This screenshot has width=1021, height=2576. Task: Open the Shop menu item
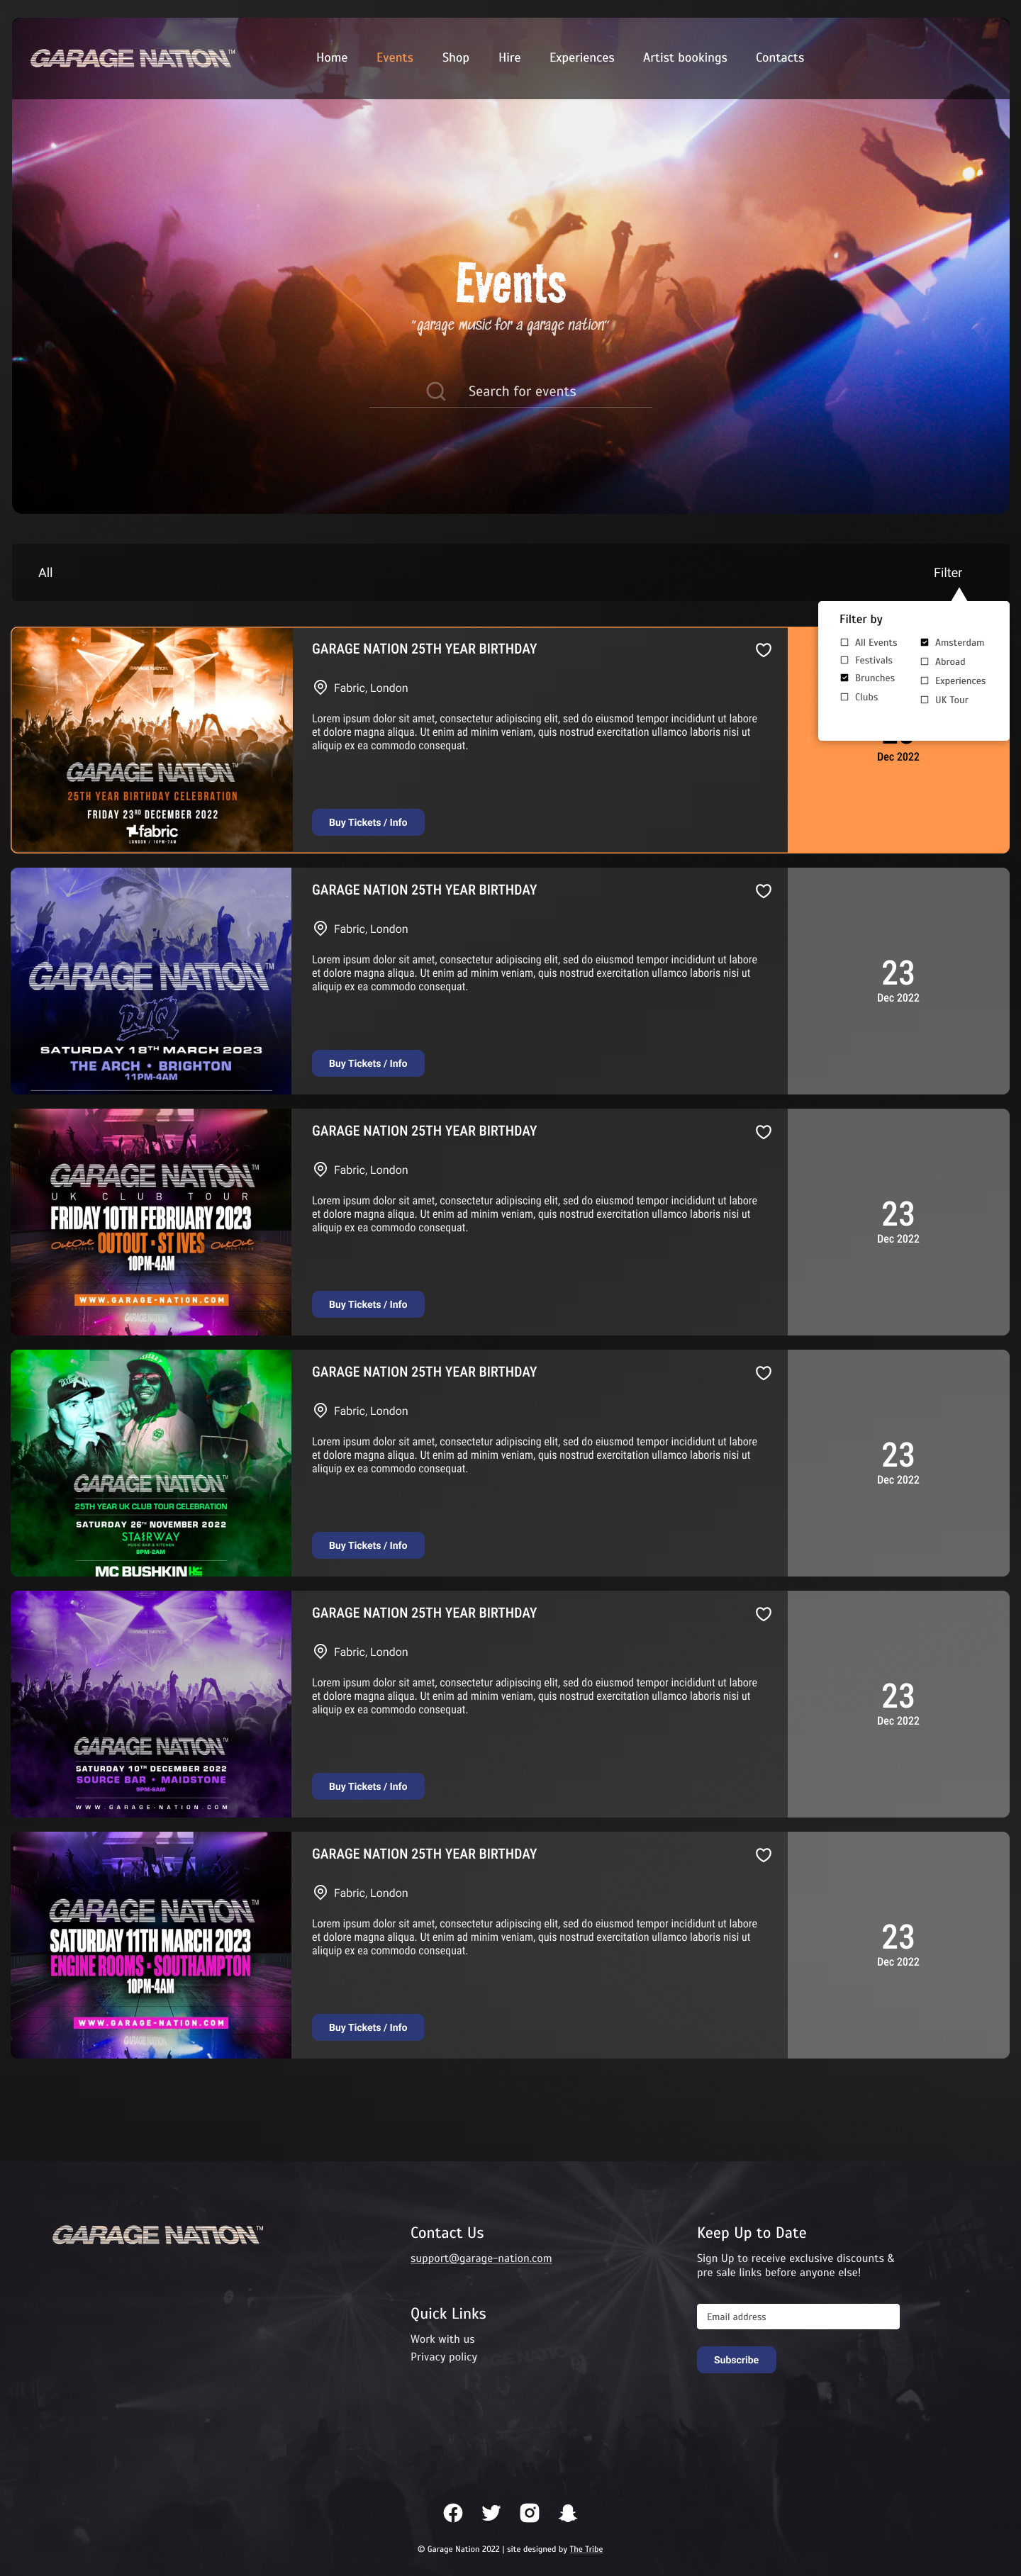[455, 58]
